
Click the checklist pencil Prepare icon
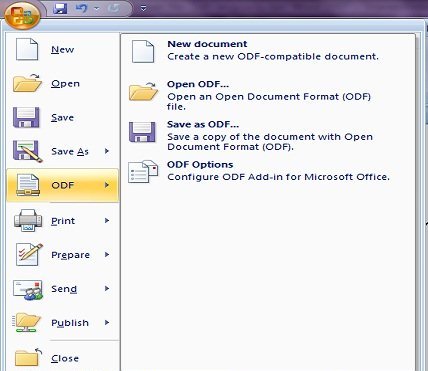click(x=29, y=254)
